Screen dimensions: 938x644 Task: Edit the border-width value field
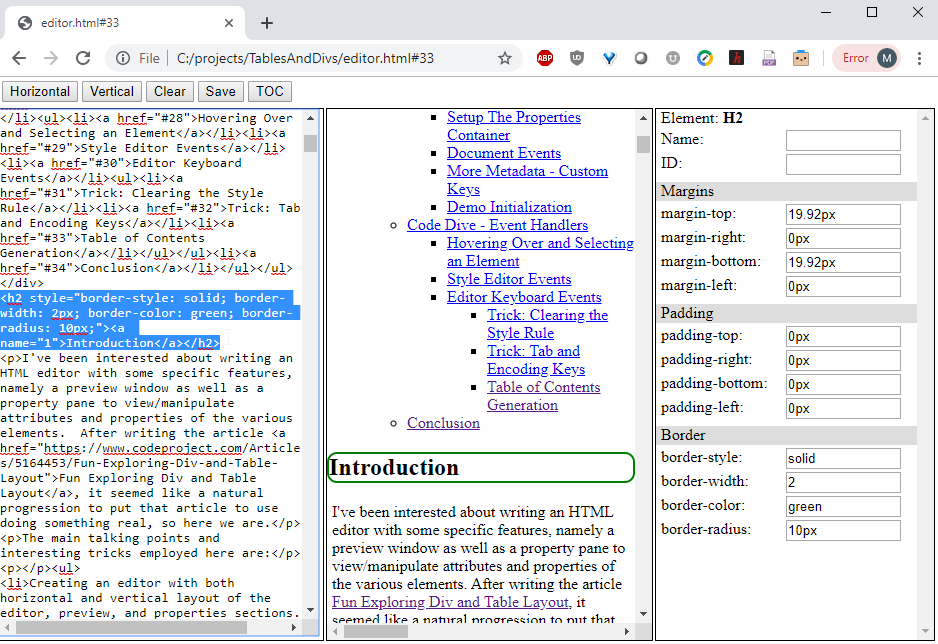pos(843,483)
